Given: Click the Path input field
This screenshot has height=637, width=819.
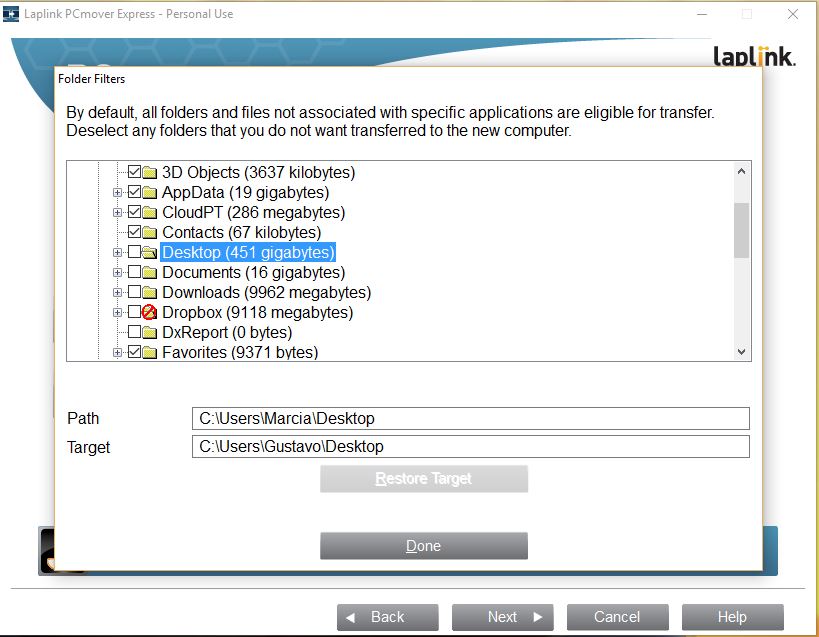Looking at the screenshot, I should pyautogui.click(x=471, y=418).
